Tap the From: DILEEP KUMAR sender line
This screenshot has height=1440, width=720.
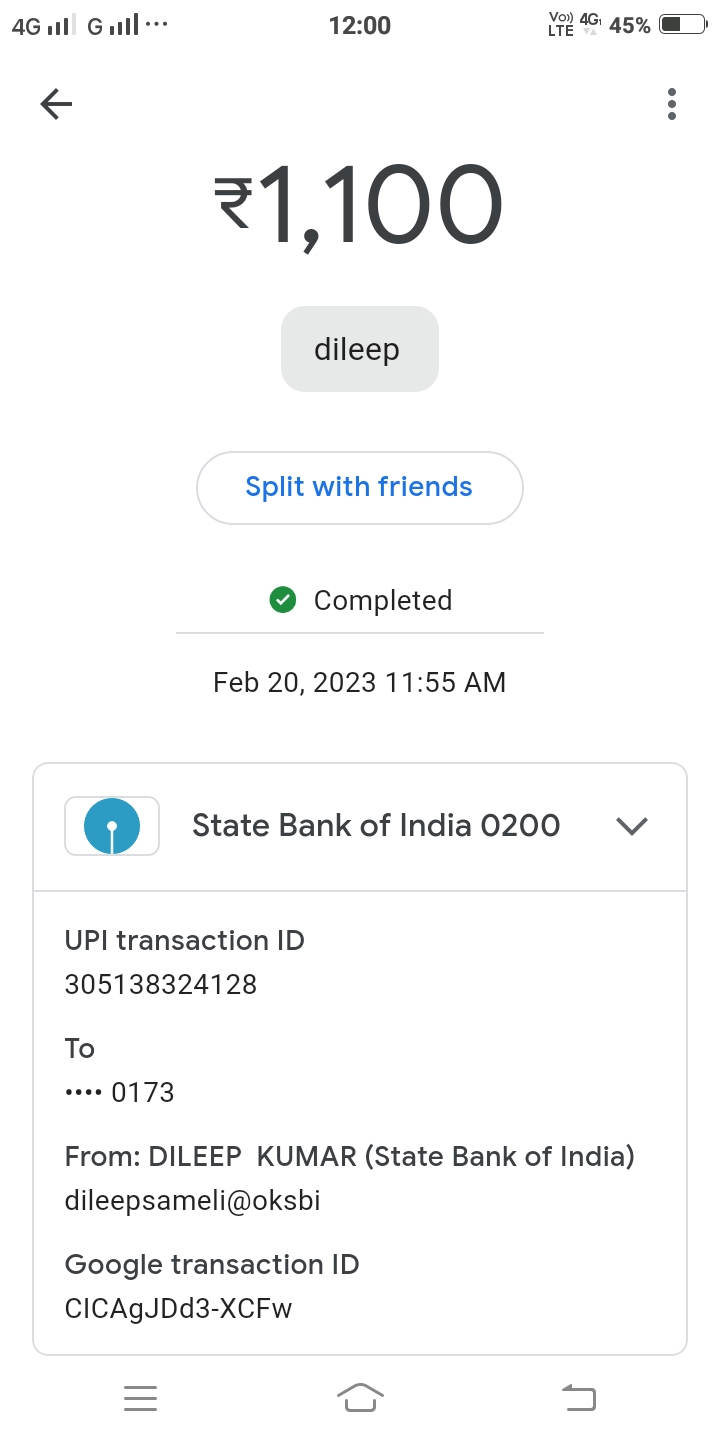(350, 1157)
